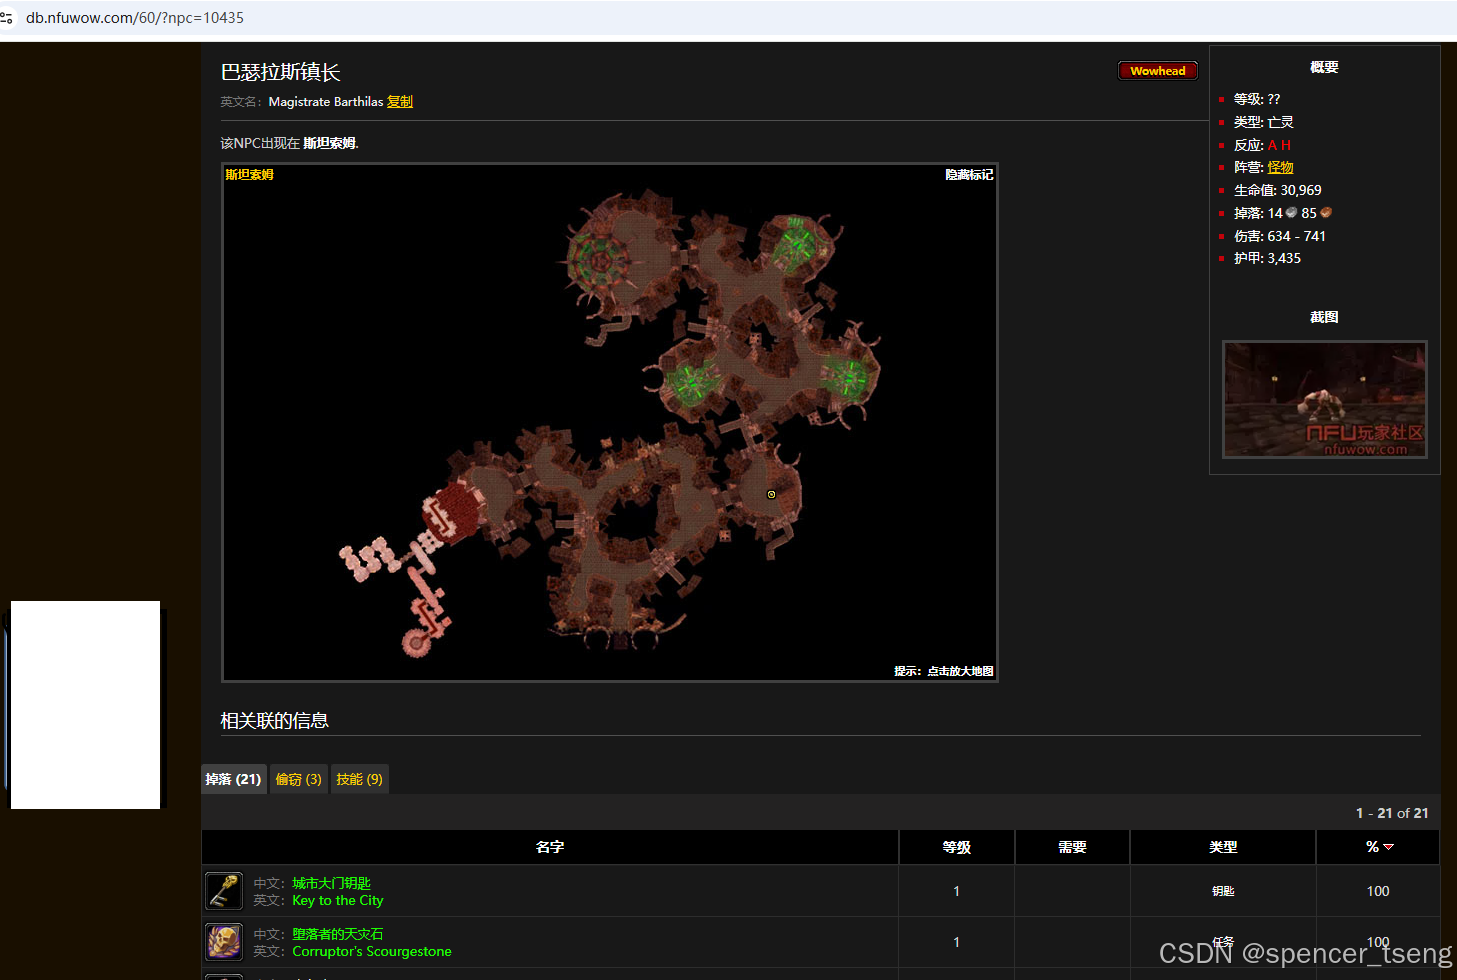
Task: Click the browser address bar URL
Action: pyautogui.click(x=135, y=18)
